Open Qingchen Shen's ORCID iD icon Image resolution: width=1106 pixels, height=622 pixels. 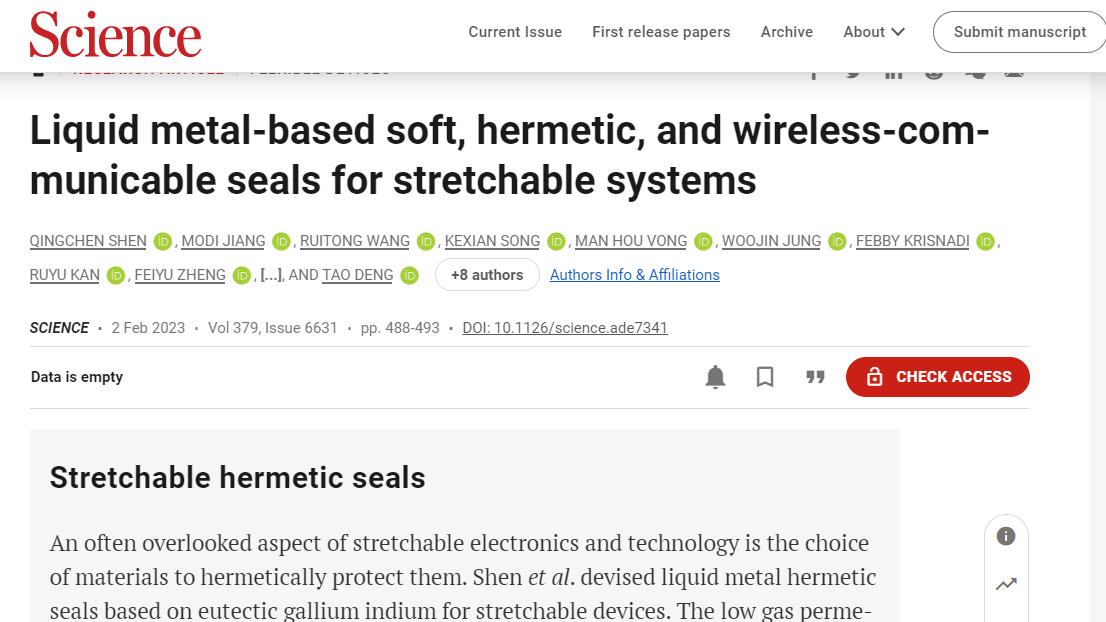point(163,241)
